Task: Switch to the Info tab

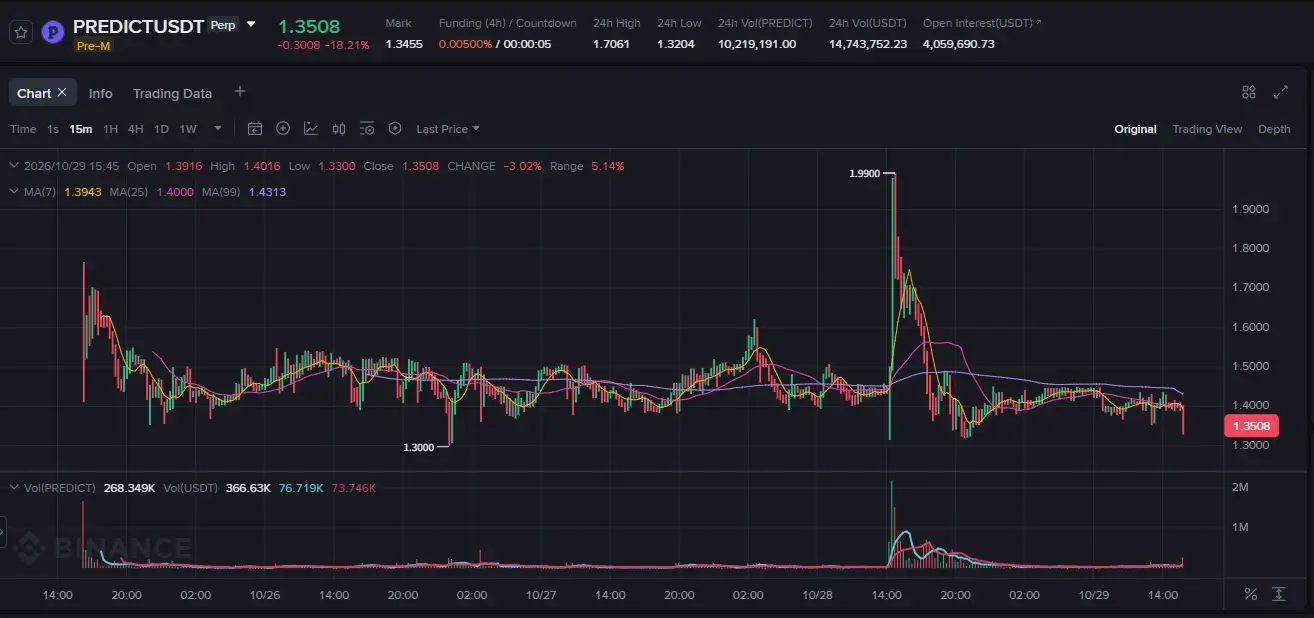Action: point(101,93)
